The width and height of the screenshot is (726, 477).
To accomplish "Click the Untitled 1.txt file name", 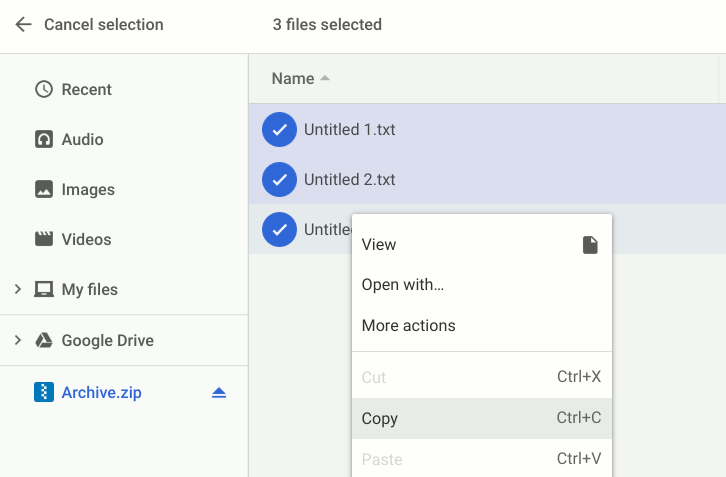I will tap(350, 129).
